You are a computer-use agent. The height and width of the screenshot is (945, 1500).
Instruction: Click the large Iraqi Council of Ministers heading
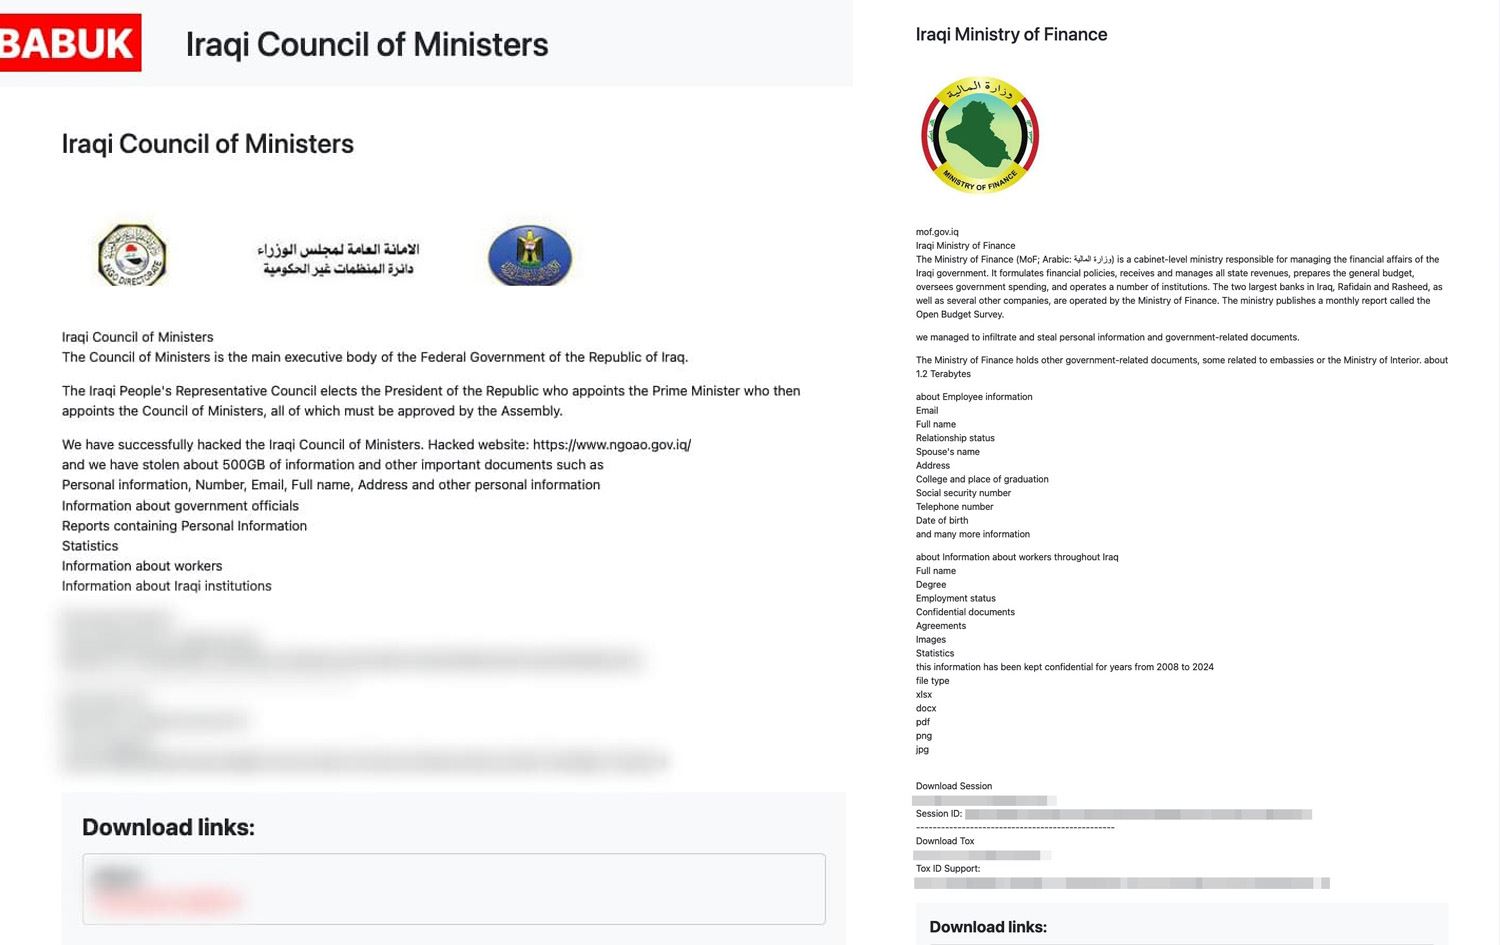tap(207, 144)
